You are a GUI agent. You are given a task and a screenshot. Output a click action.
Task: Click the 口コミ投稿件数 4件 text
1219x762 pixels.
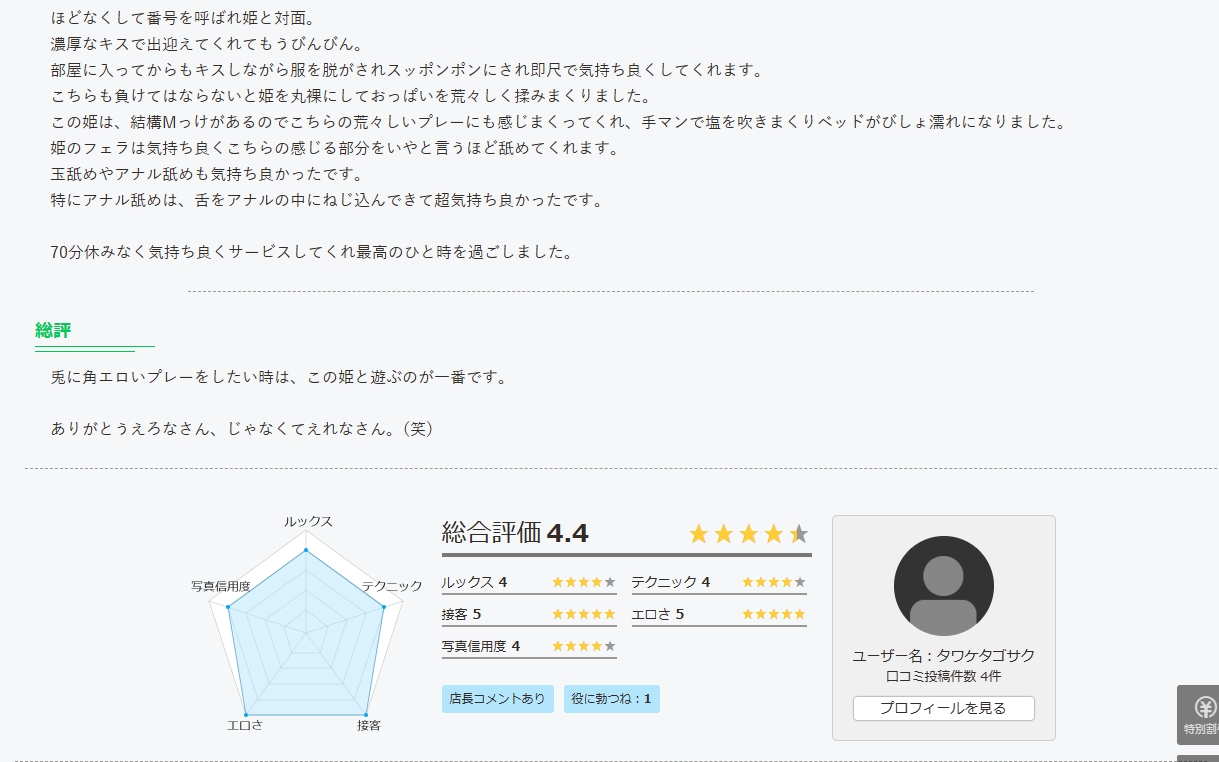[943, 677]
